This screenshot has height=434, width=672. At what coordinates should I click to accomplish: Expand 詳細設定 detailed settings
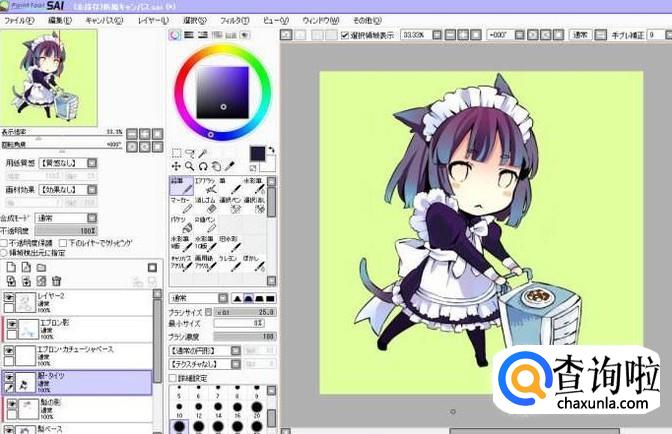point(172,378)
